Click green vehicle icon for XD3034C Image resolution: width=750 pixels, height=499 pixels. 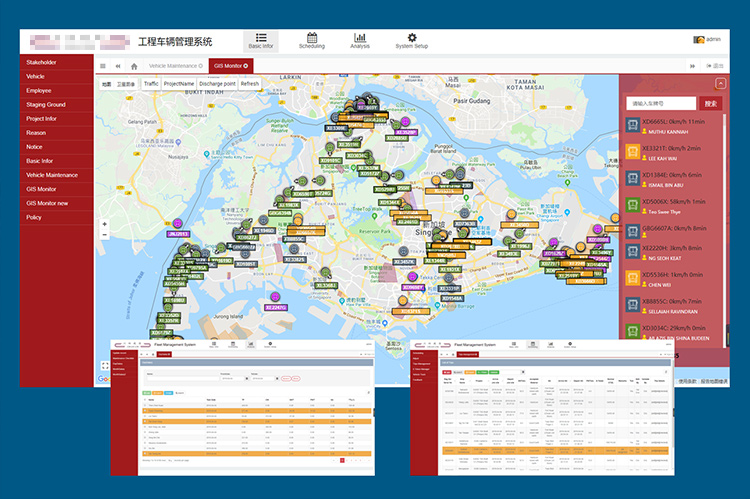pos(633,332)
